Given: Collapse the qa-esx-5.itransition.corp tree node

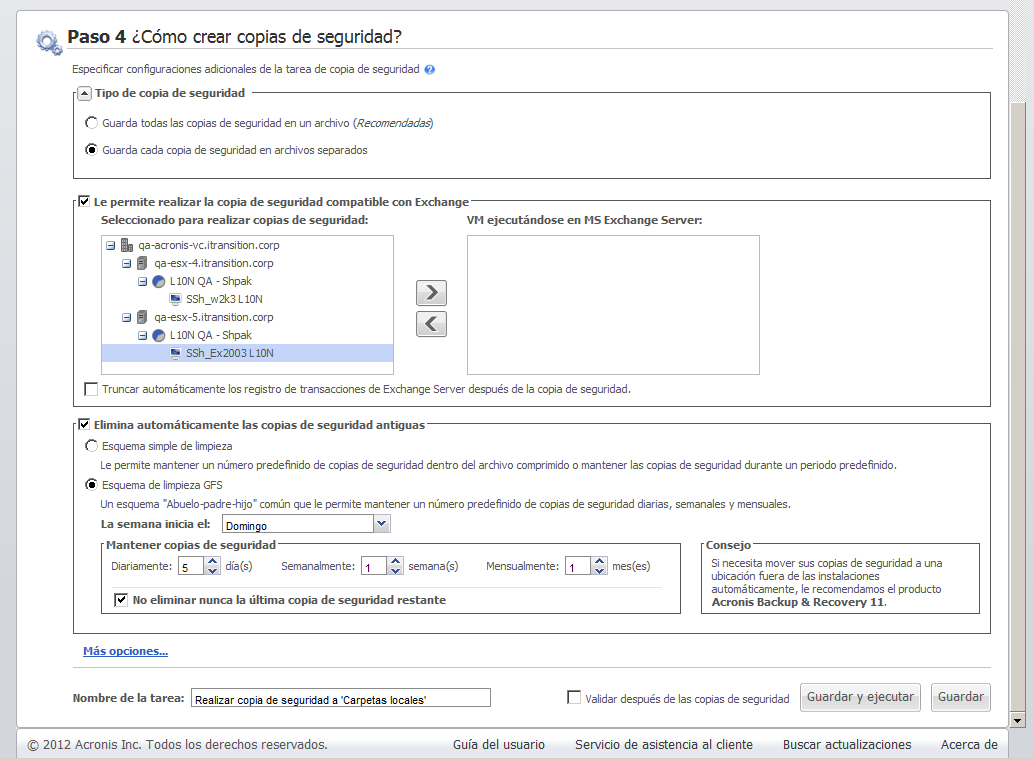Looking at the screenshot, I should pos(127,317).
